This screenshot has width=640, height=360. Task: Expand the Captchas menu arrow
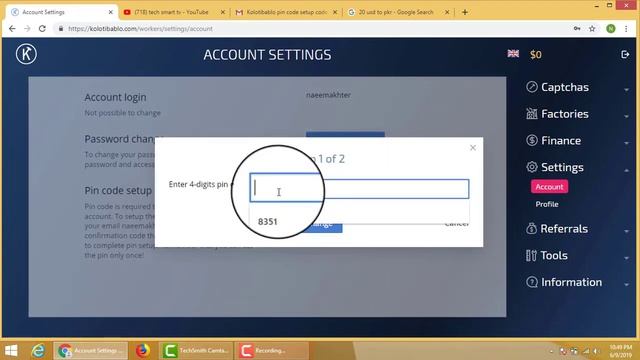pyautogui.click(x=626, y=89)
